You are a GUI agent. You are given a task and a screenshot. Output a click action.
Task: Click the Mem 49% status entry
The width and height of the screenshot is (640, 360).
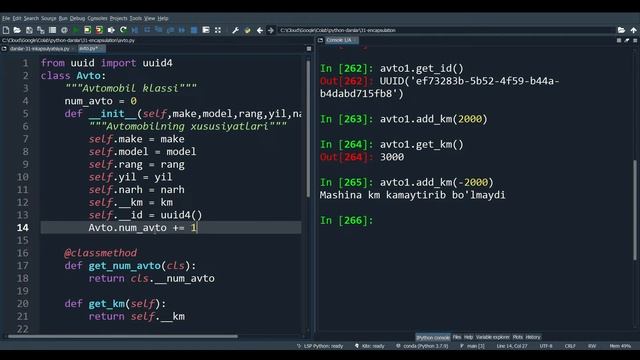[620, 346]
